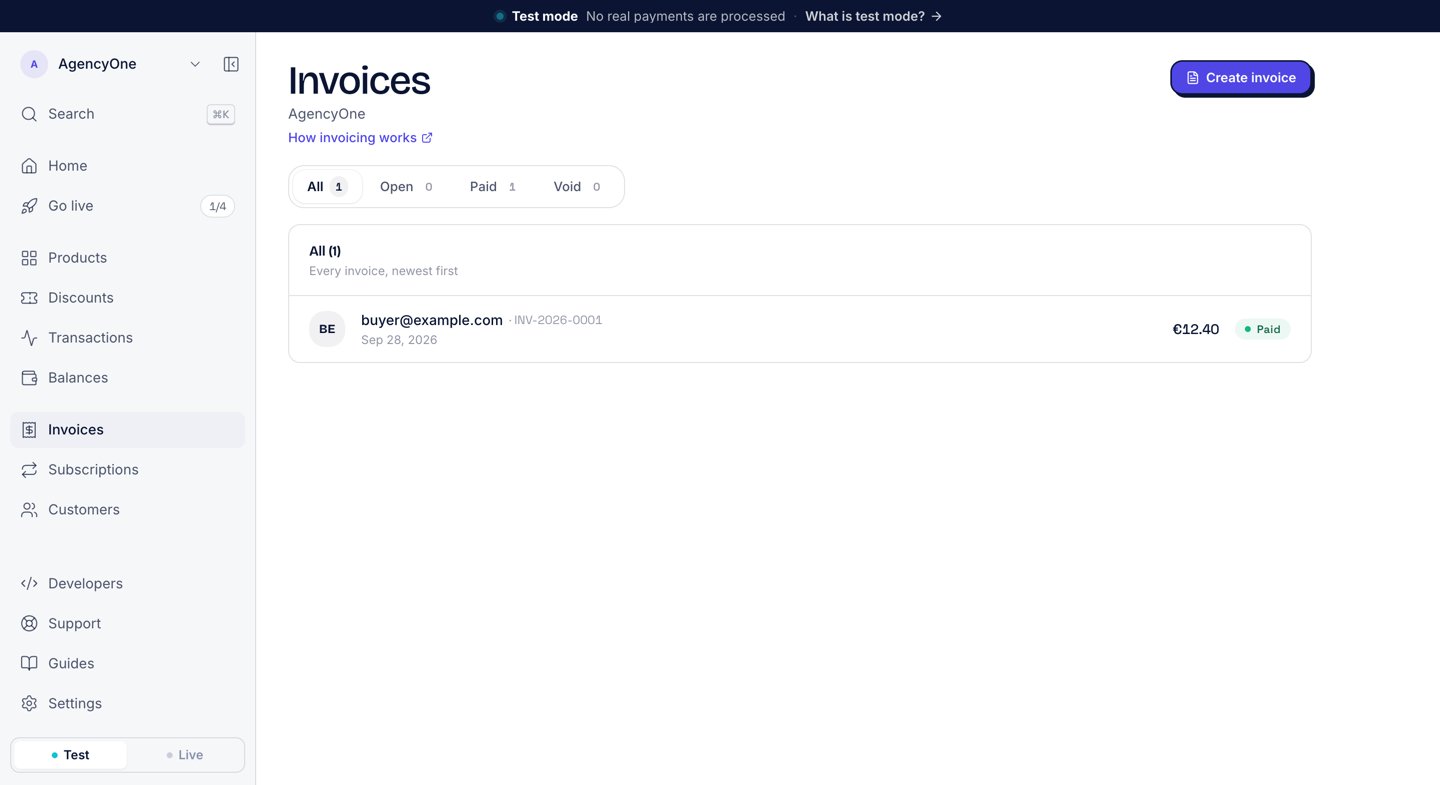
Task: Click the Invoices receipt icon in the sidebar
Action: 29,430
